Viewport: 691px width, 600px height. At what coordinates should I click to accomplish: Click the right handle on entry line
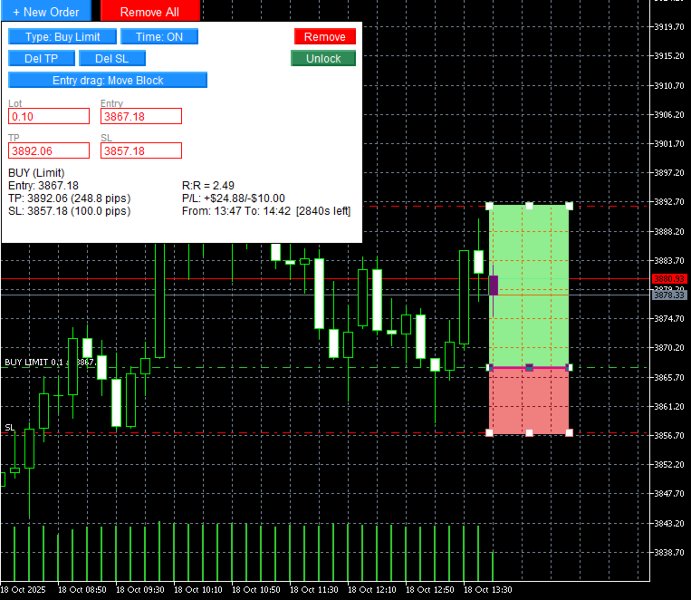[x=569, y=367]
